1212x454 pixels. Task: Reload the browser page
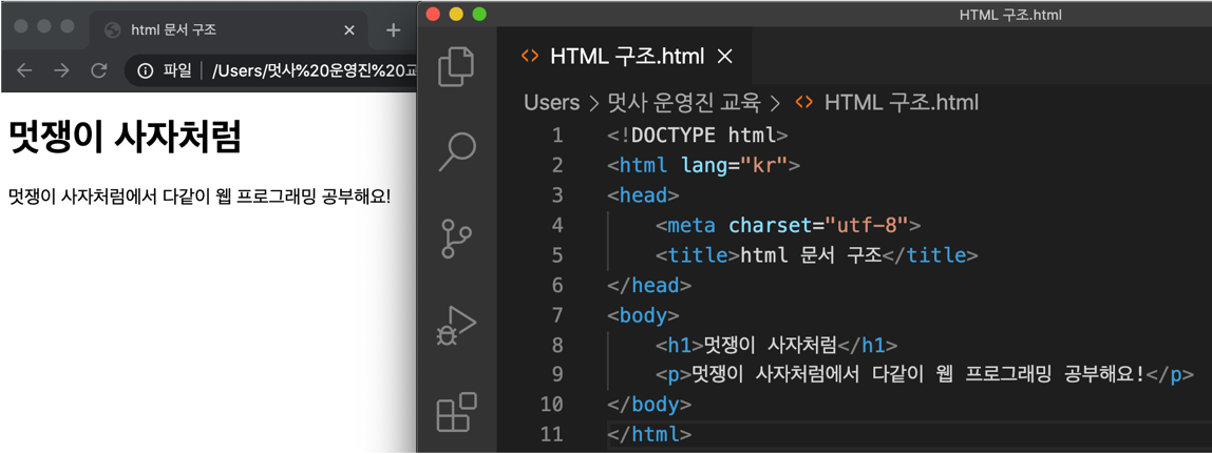coord(99,70)
